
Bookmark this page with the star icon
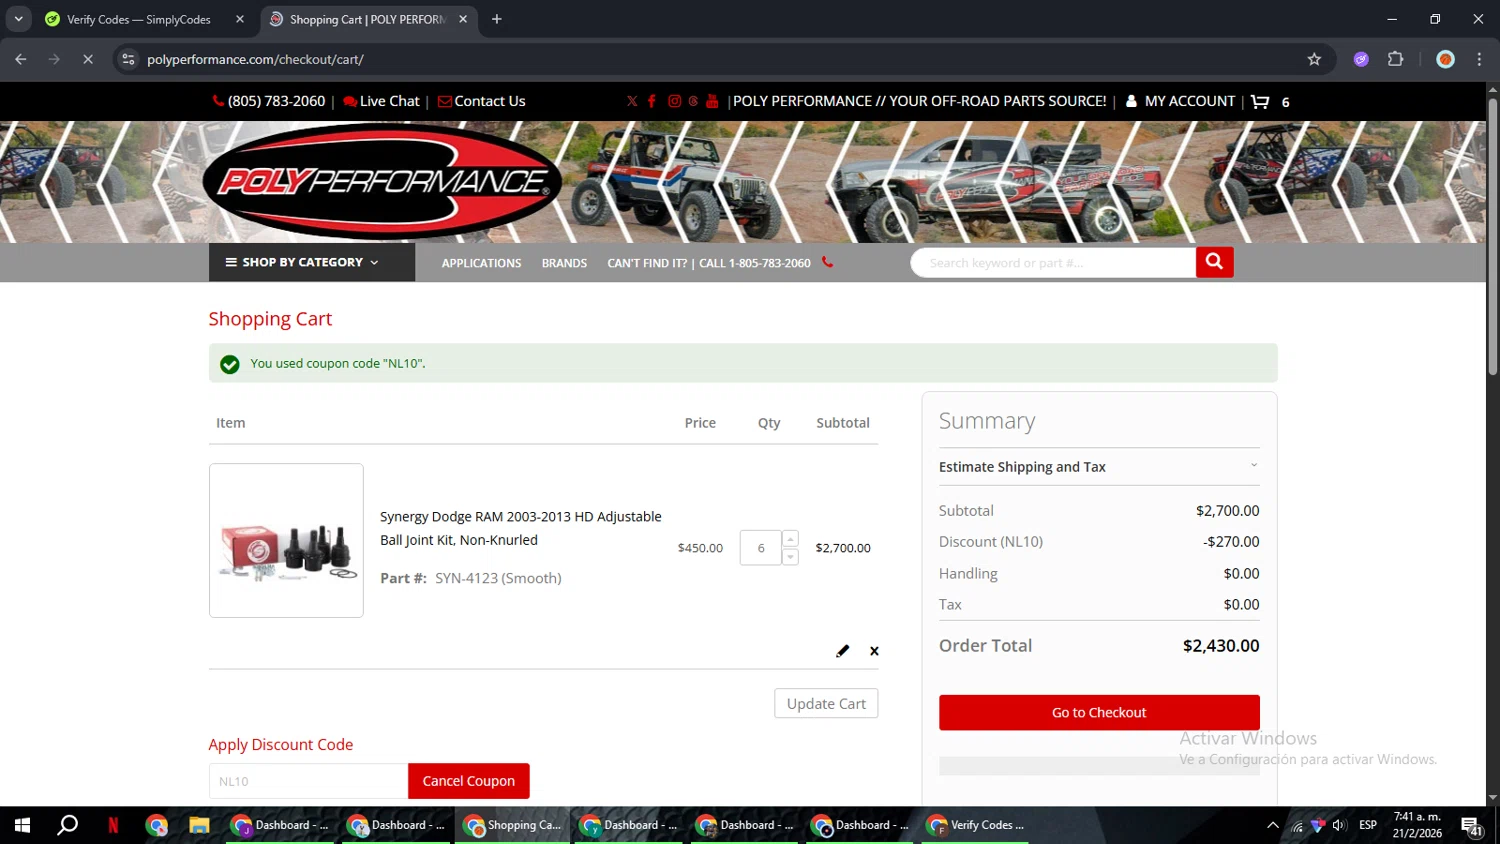pos(1314,59)
